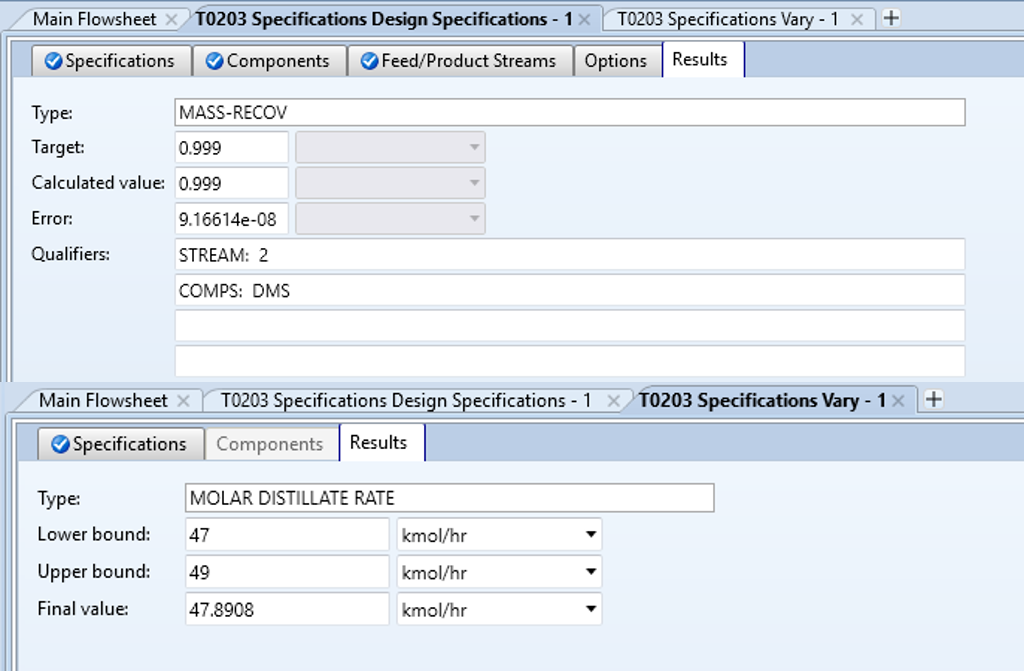This screenshot has width=1024, height=671.
Task: Close the Design Specifications tab in bottom panel
Action: point(614,401)
